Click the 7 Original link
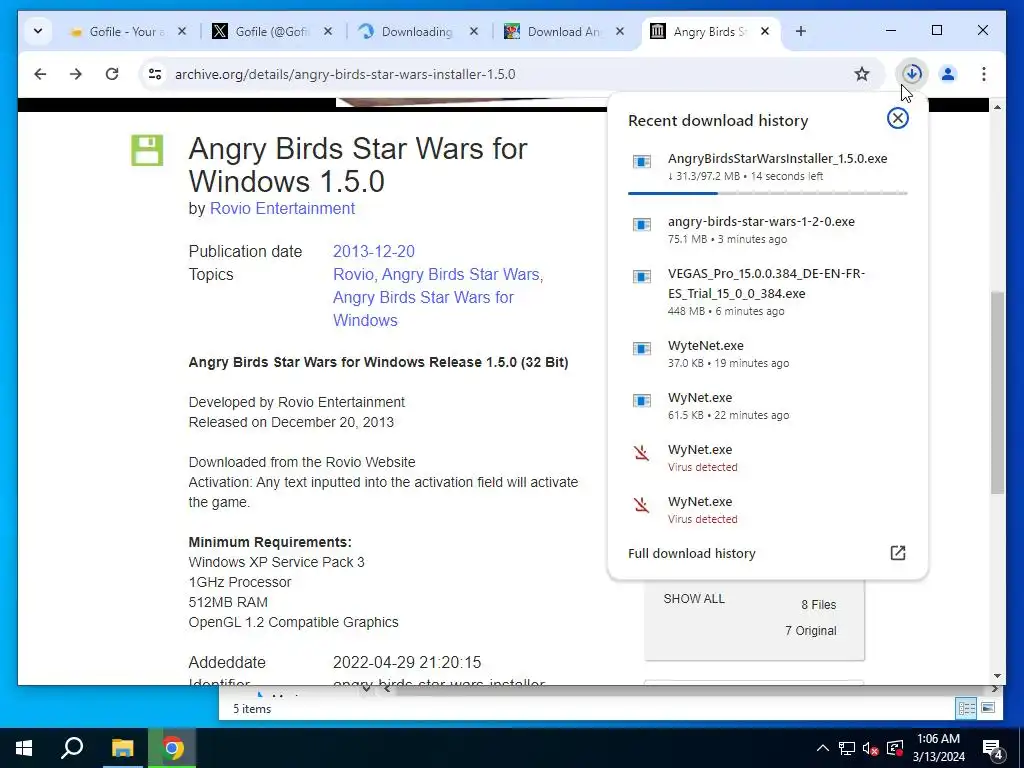The image size is (1024, 768). click(810, 631)
